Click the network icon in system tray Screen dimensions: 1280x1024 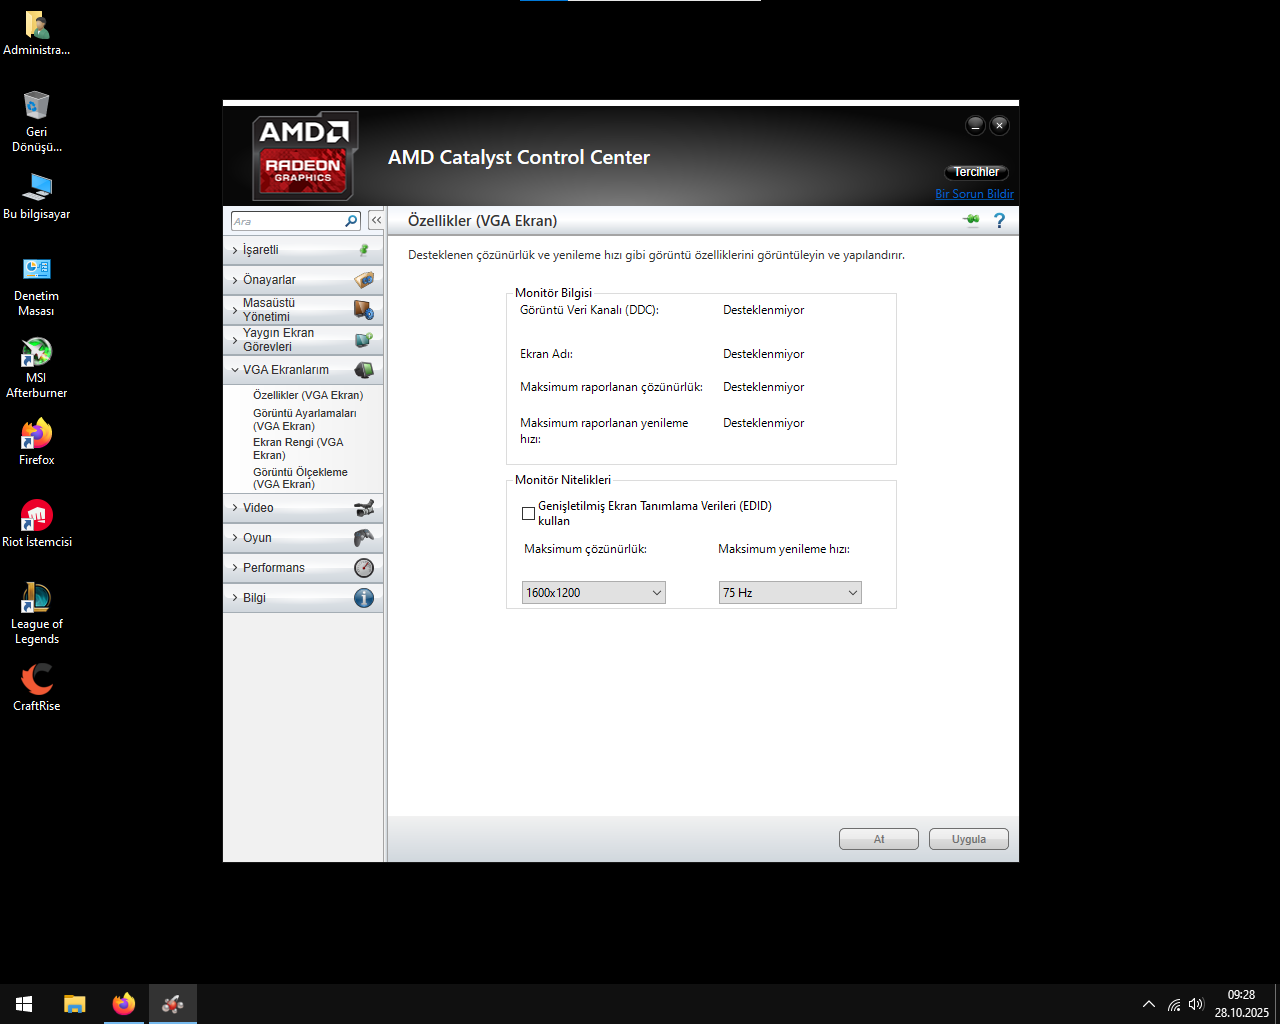point(1173,1004)
